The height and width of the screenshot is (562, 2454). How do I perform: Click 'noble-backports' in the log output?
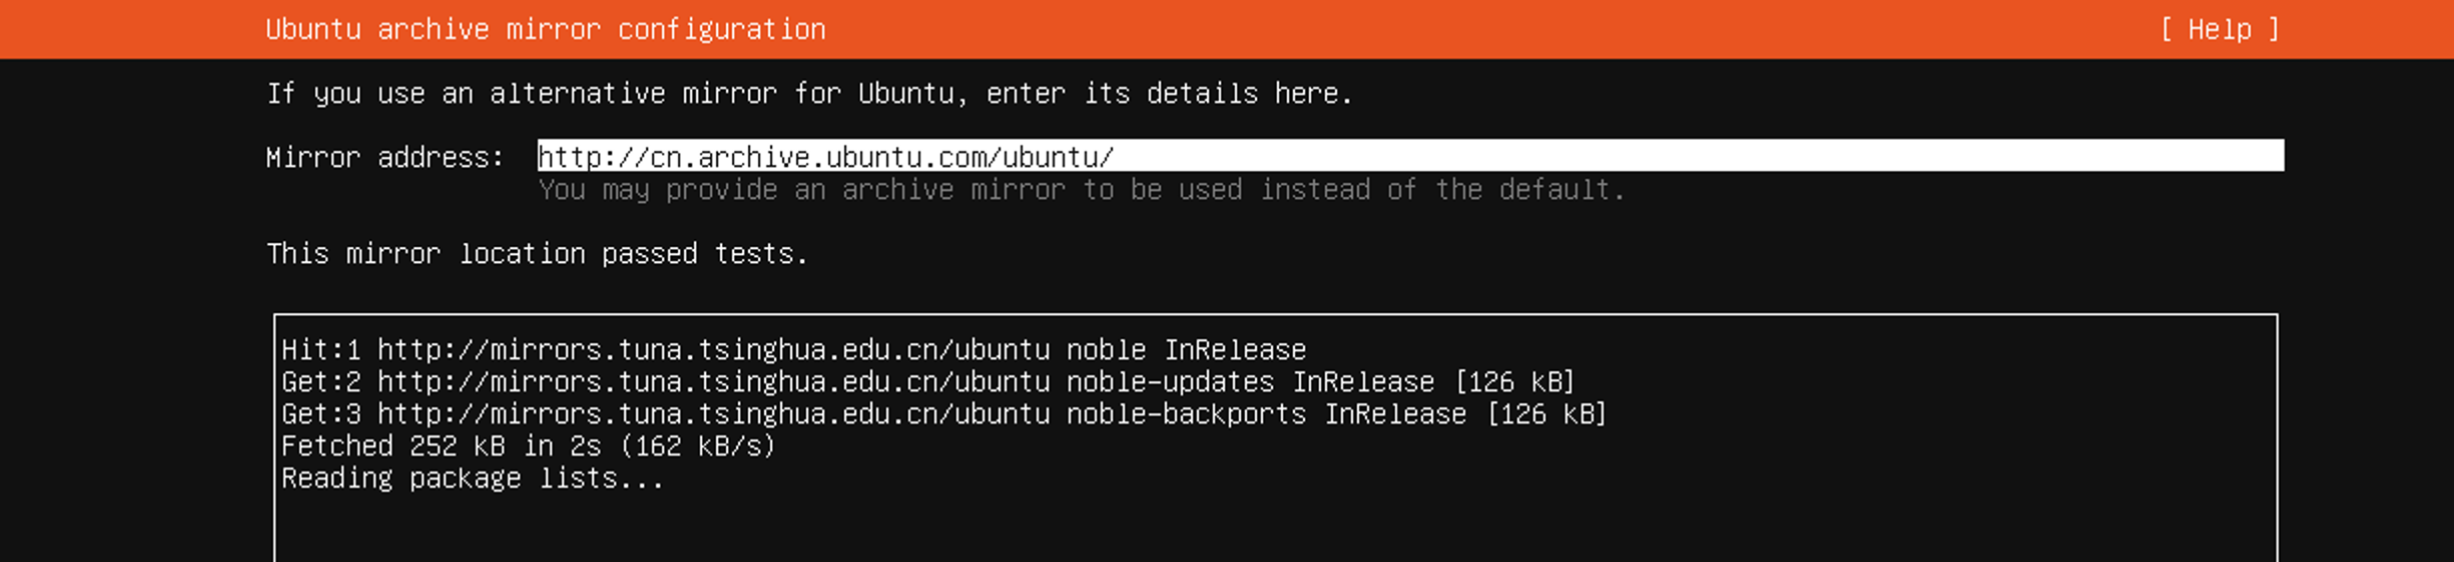(1186, 414)
